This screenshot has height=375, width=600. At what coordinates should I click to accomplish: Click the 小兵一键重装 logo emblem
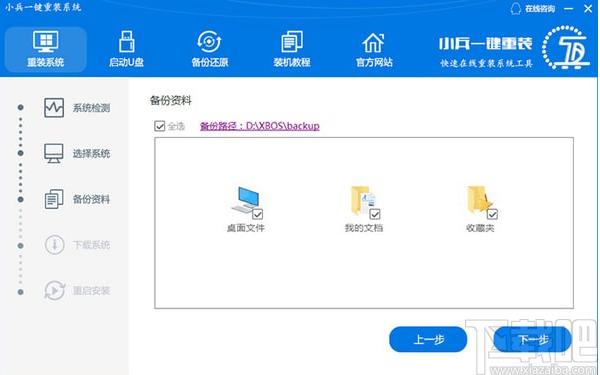566,47
